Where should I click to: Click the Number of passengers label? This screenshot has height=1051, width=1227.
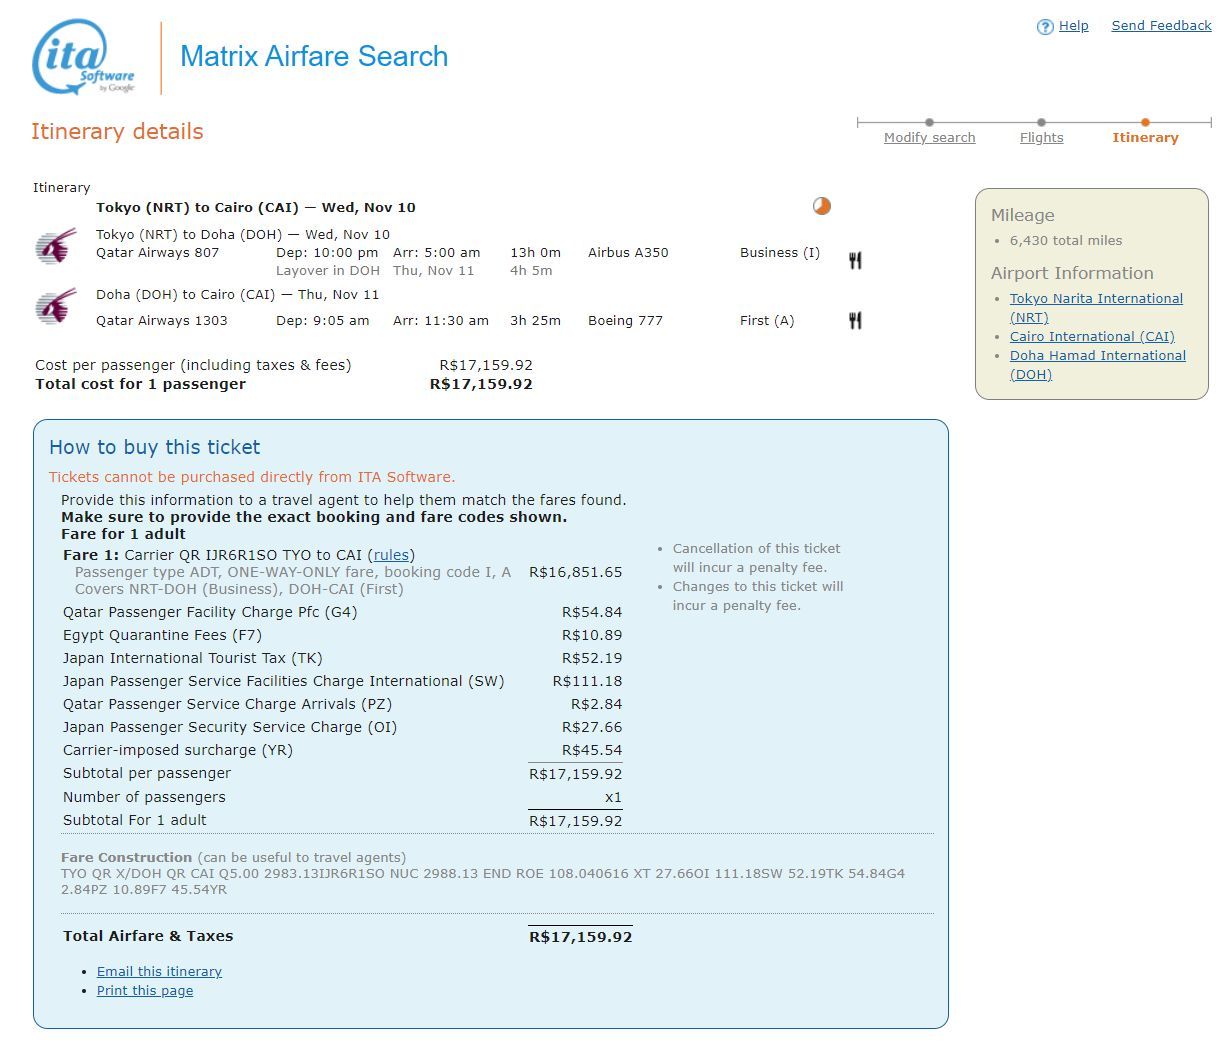[144, 798]
